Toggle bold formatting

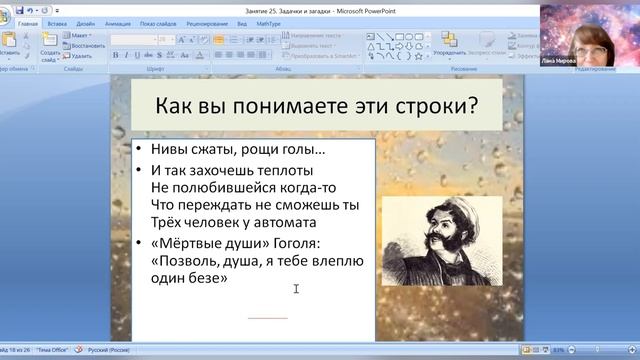116,55
